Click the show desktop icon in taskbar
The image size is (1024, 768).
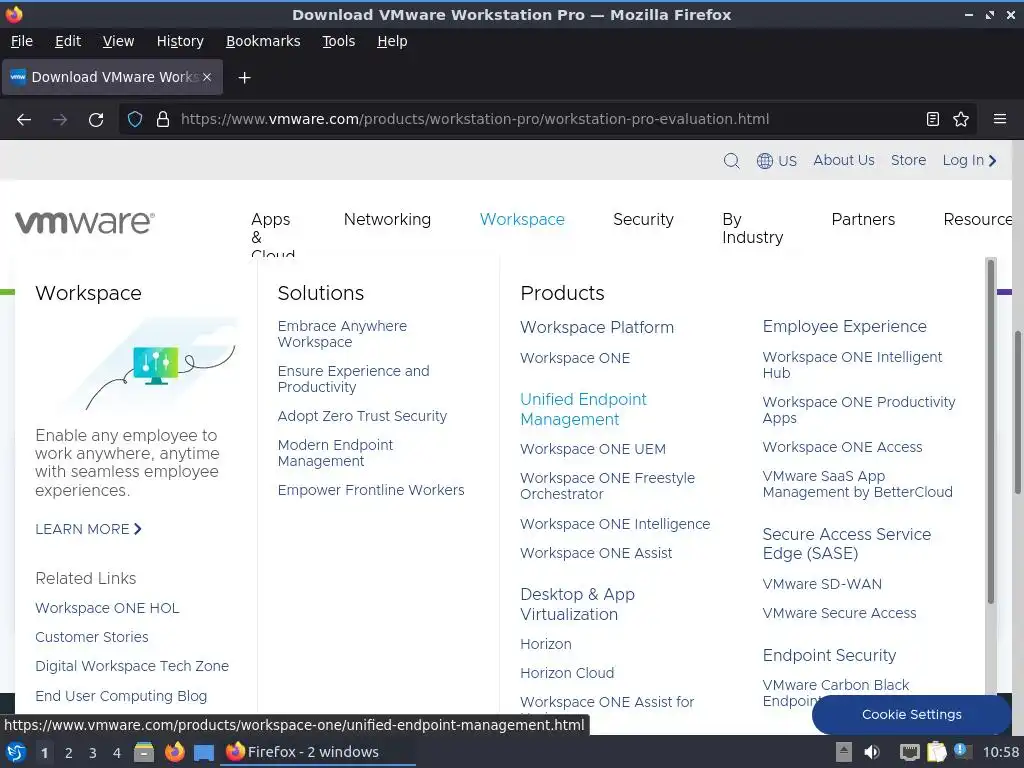pyautogui.click(x=204, y=752)
